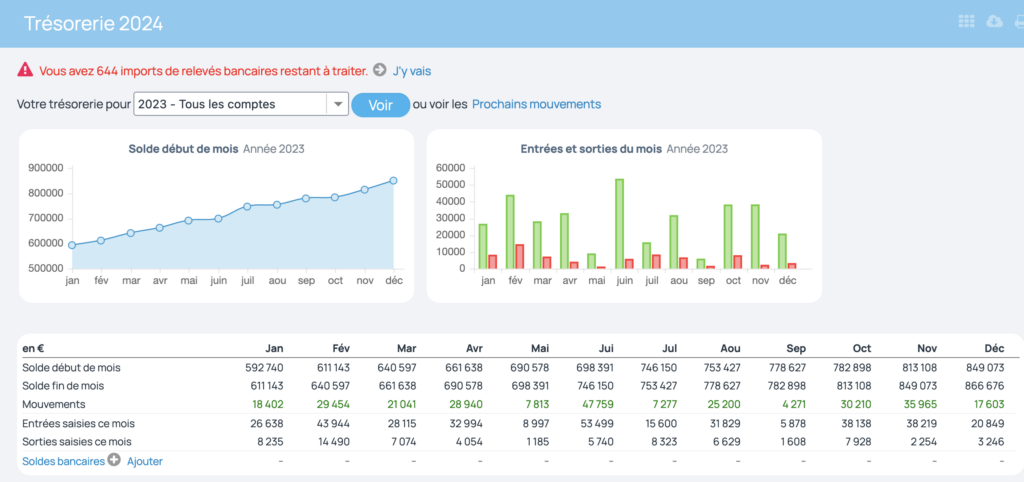Viewport: 1024px width, 482px height.
Task: Click the Soldes bancaires link
Action: 63,461
